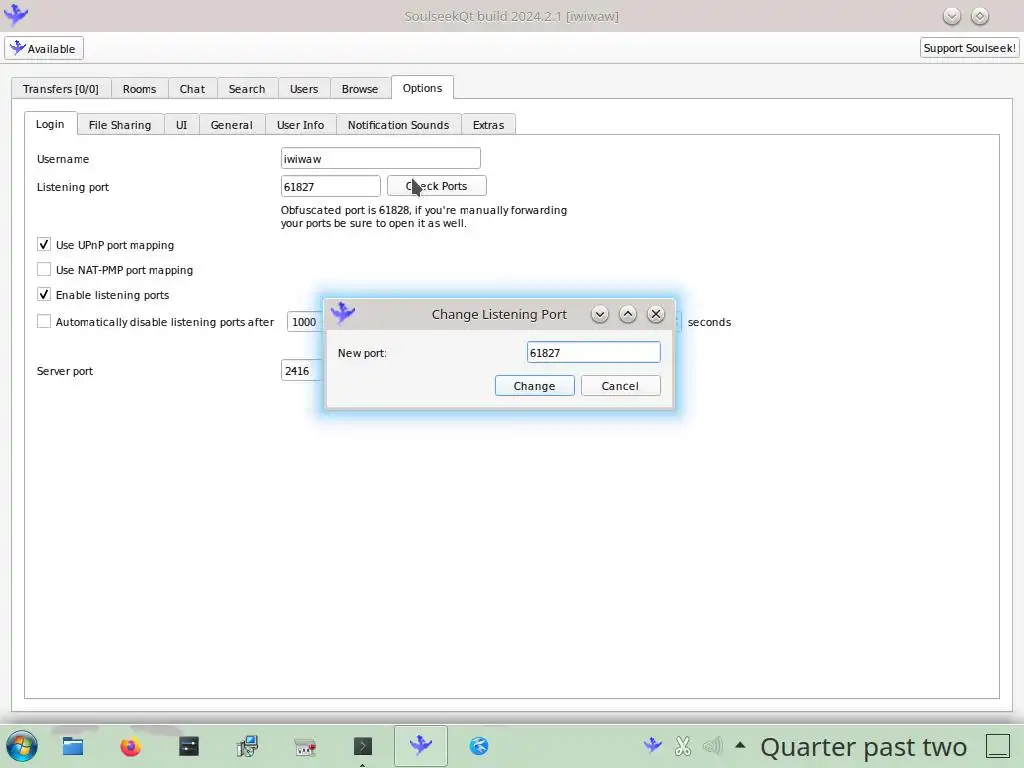1024x768 pixels.
Task: Open the globe browser icon in taskbar
Action: (x=479, y=746)
